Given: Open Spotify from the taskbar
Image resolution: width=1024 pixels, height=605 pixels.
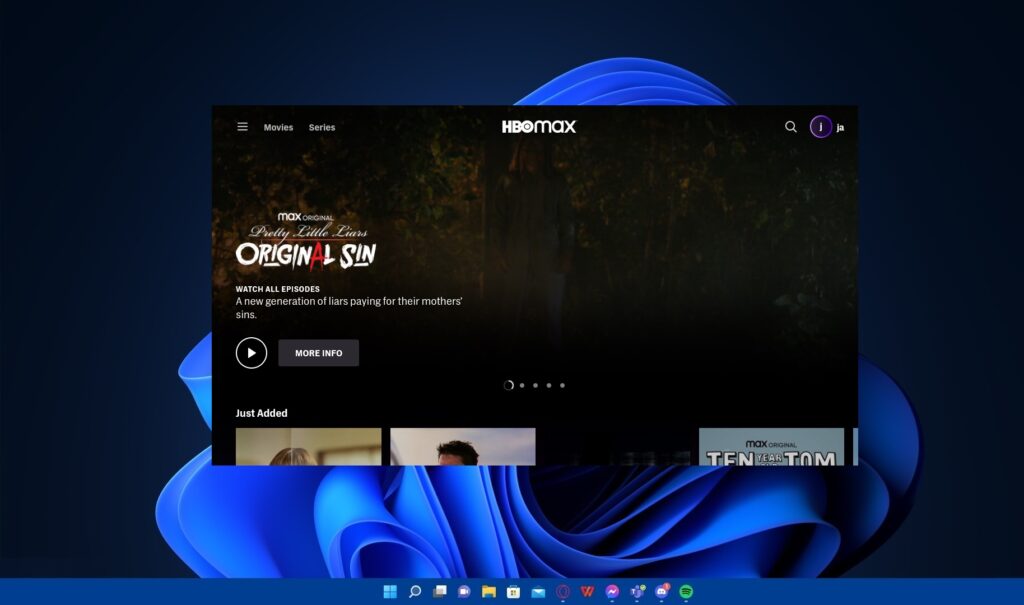Looking at the screenshot, I should (x=686, y=592).
